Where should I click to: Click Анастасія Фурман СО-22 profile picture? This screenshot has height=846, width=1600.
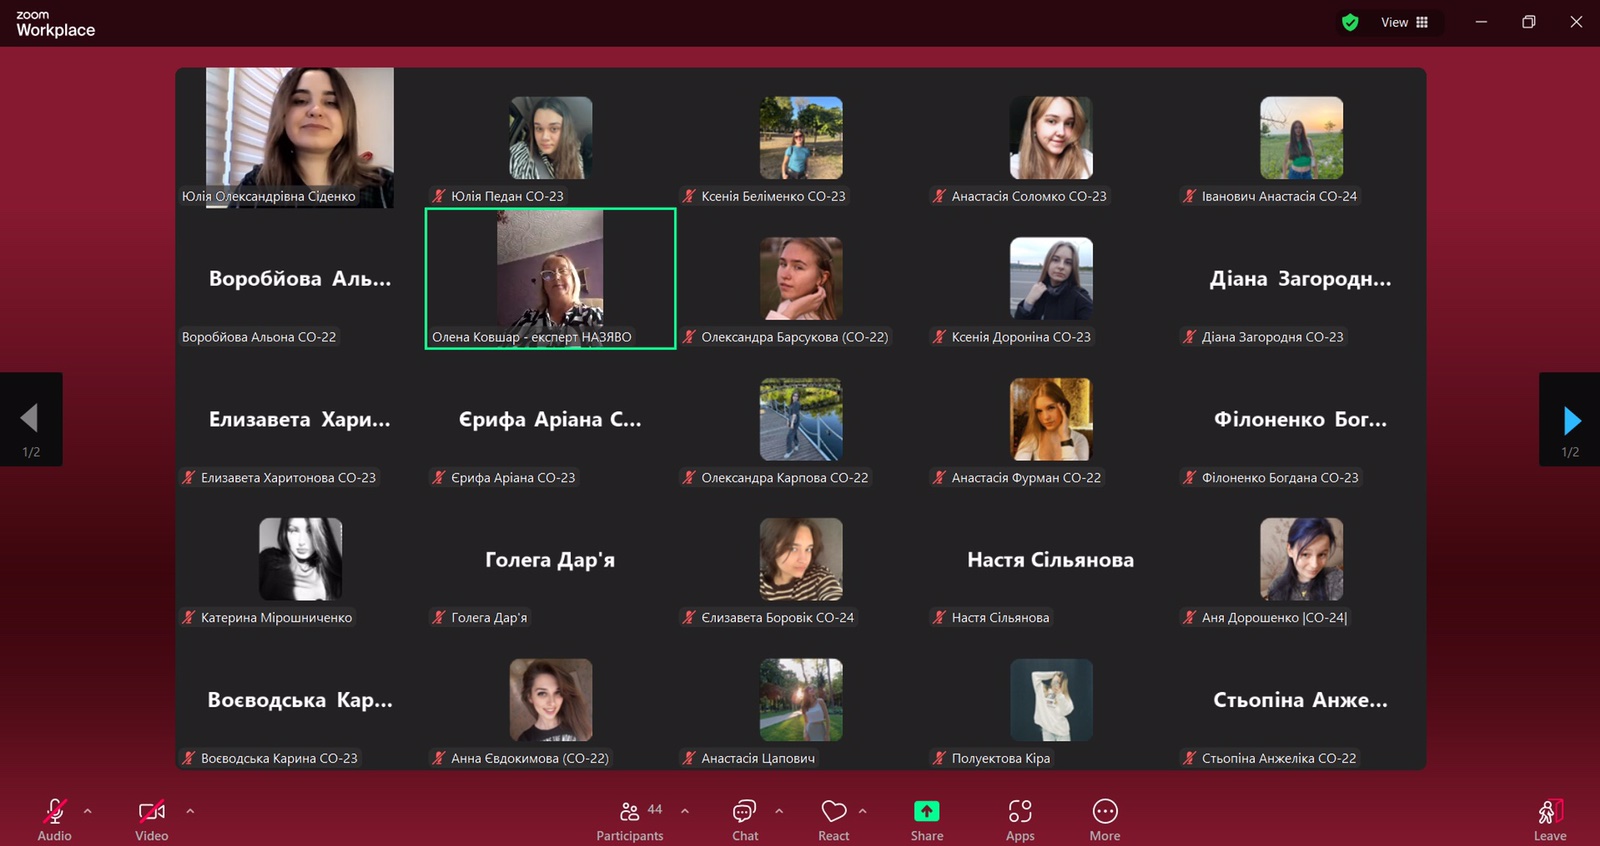[x=1051, y=419]
